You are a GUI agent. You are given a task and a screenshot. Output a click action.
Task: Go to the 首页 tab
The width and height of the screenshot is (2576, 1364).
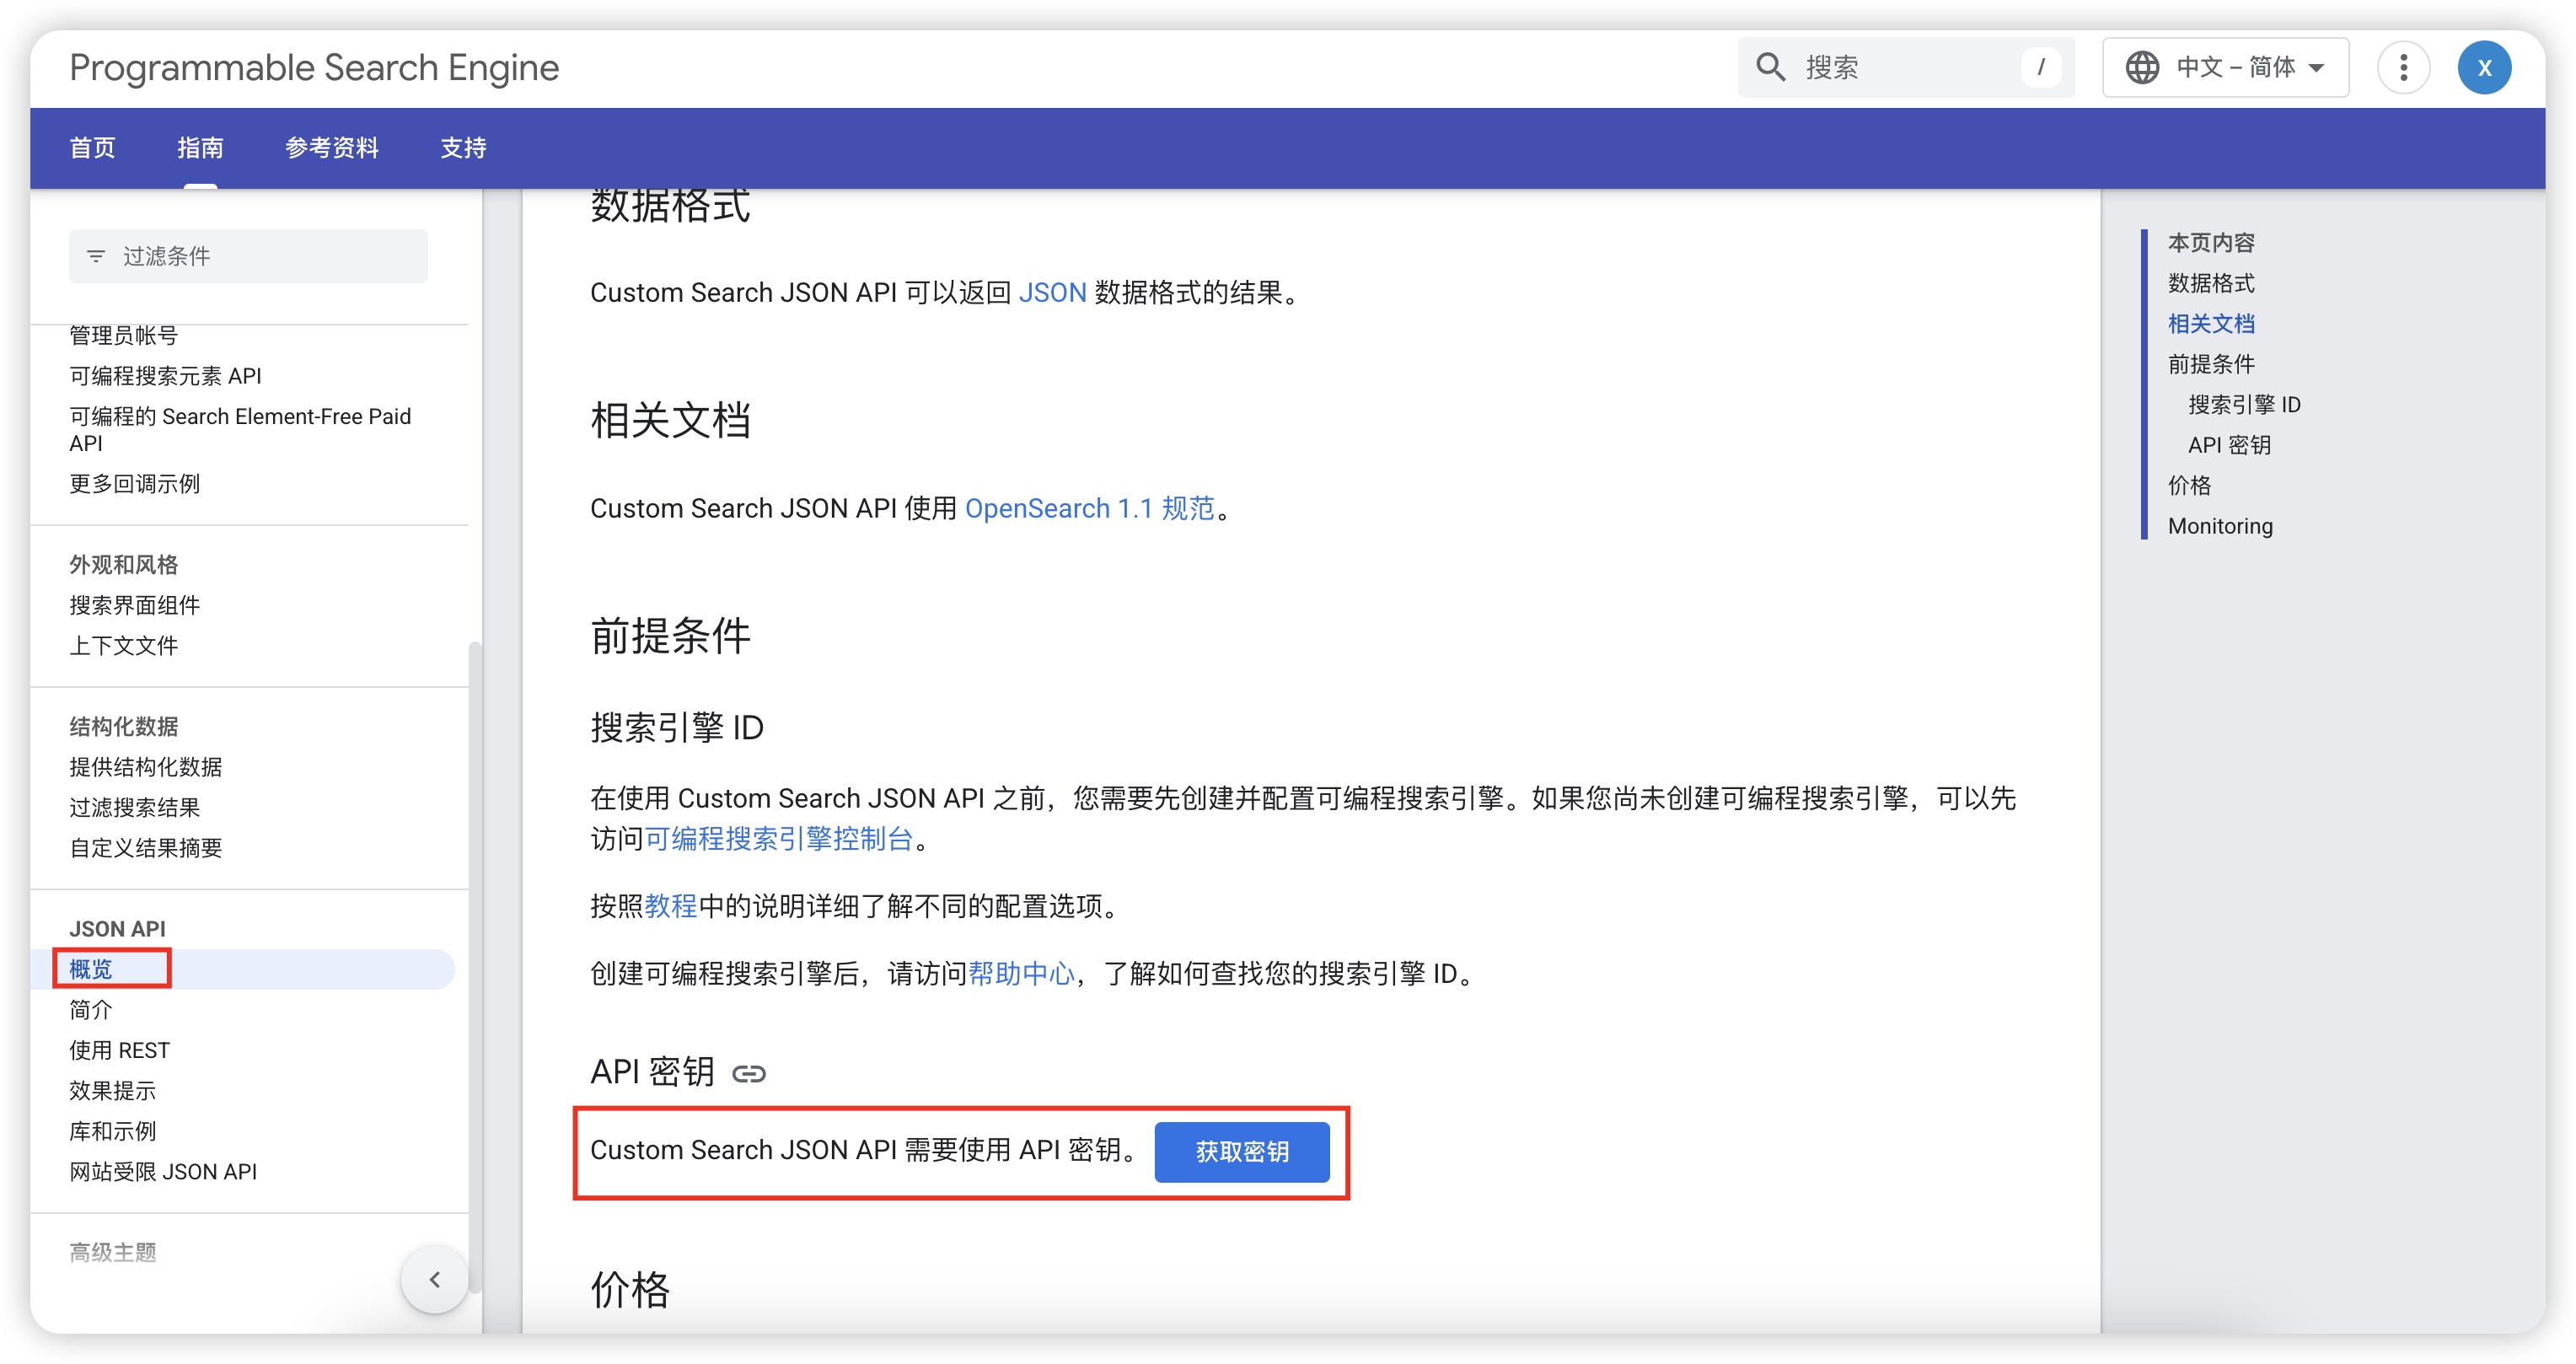point(92,148)
